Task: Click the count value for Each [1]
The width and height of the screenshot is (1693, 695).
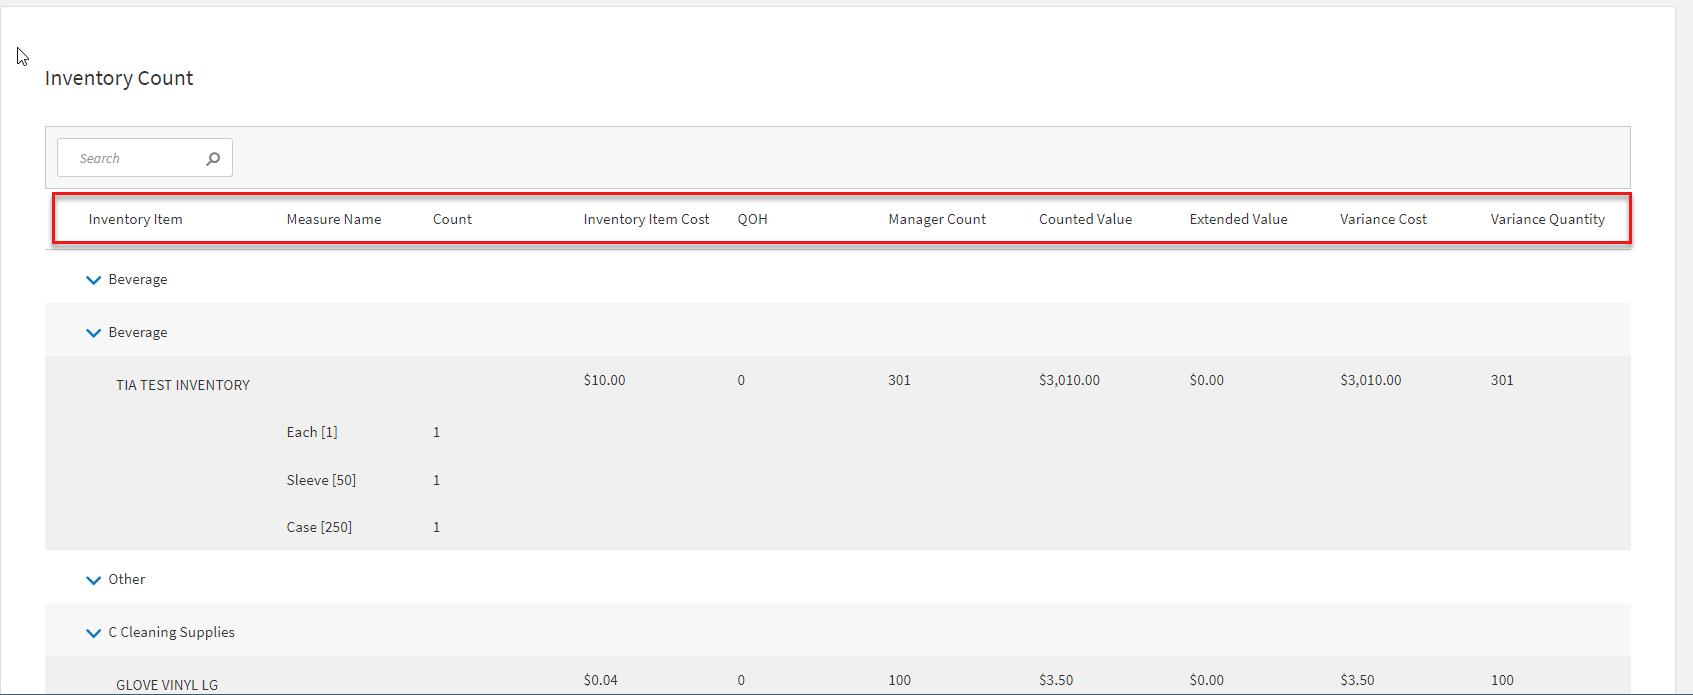Action: pyautogui.click(x=436, y=432)
